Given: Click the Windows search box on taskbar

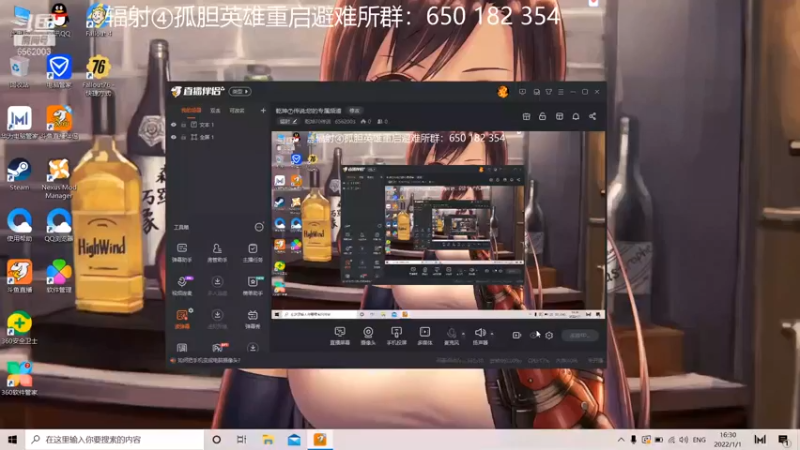Looking at the screenshot, I should pyautogui.click(x=114, y=439).
